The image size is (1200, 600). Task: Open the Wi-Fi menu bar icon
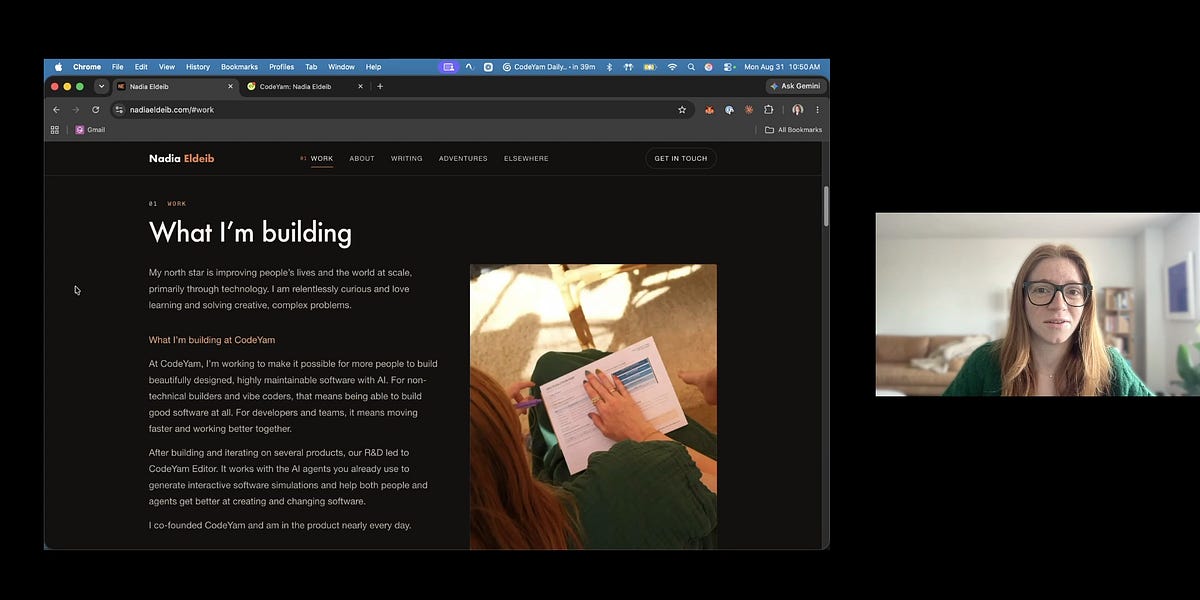click(672, 67)
